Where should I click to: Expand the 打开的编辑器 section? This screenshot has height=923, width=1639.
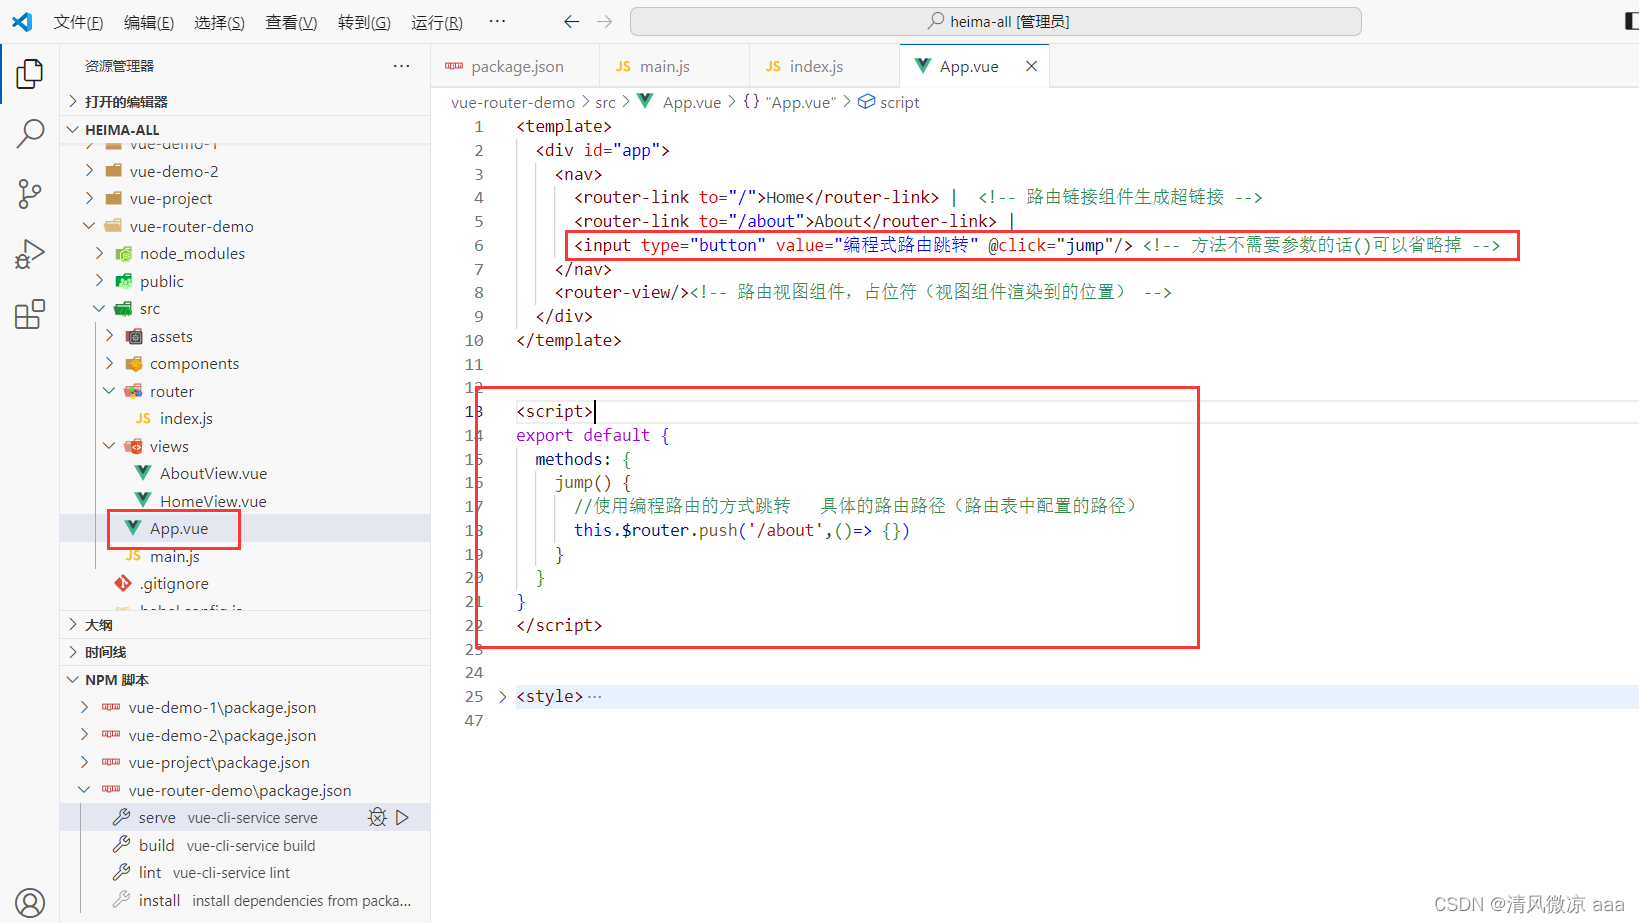[245, 102]
